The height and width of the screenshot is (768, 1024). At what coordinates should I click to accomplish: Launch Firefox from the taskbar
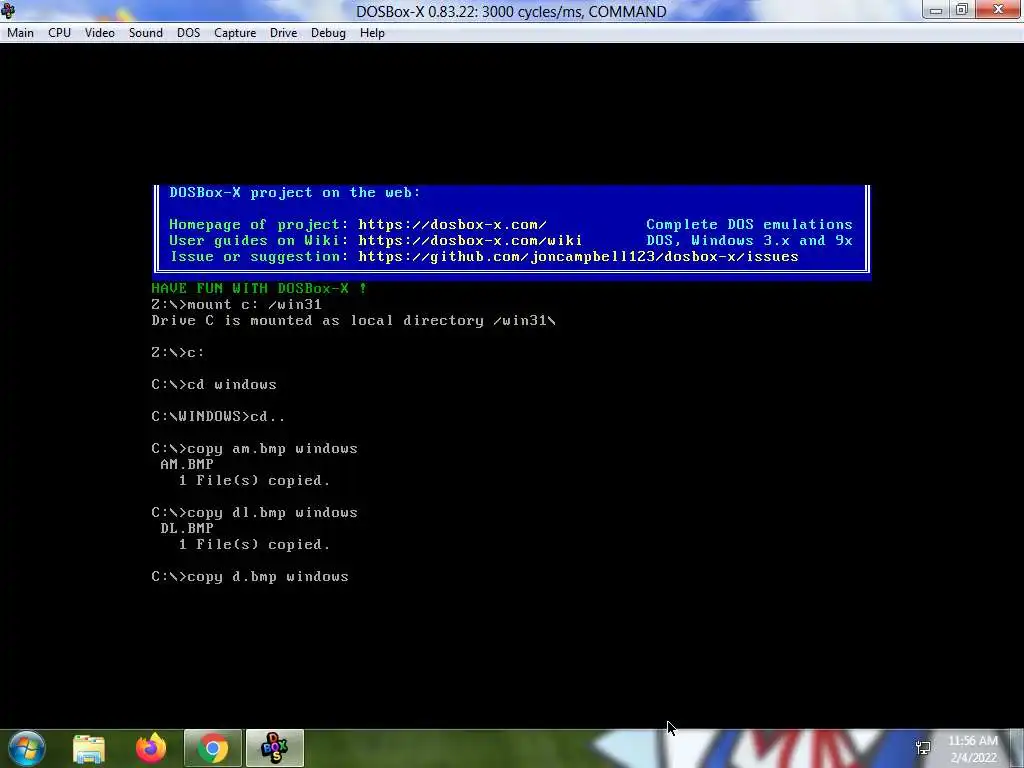pyautogui.click(x=151, y=748)
